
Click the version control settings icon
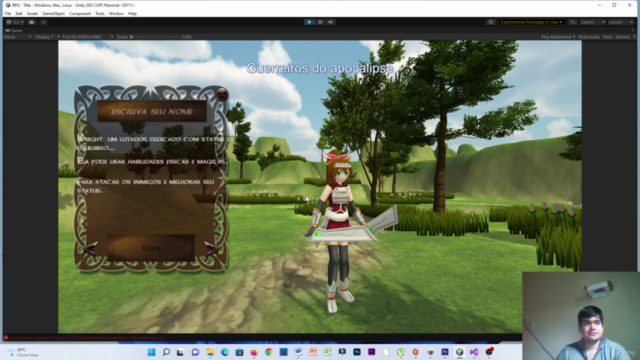pos(43,22)
